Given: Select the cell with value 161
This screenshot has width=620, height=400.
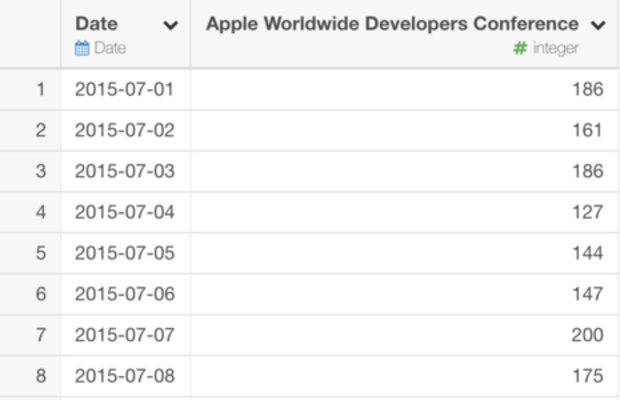Looking at the screenshot, I should pos(587,130).
